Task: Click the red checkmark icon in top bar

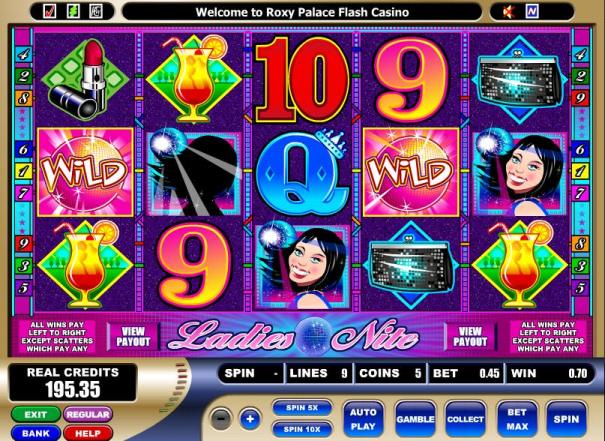Action: pos(49,12)
